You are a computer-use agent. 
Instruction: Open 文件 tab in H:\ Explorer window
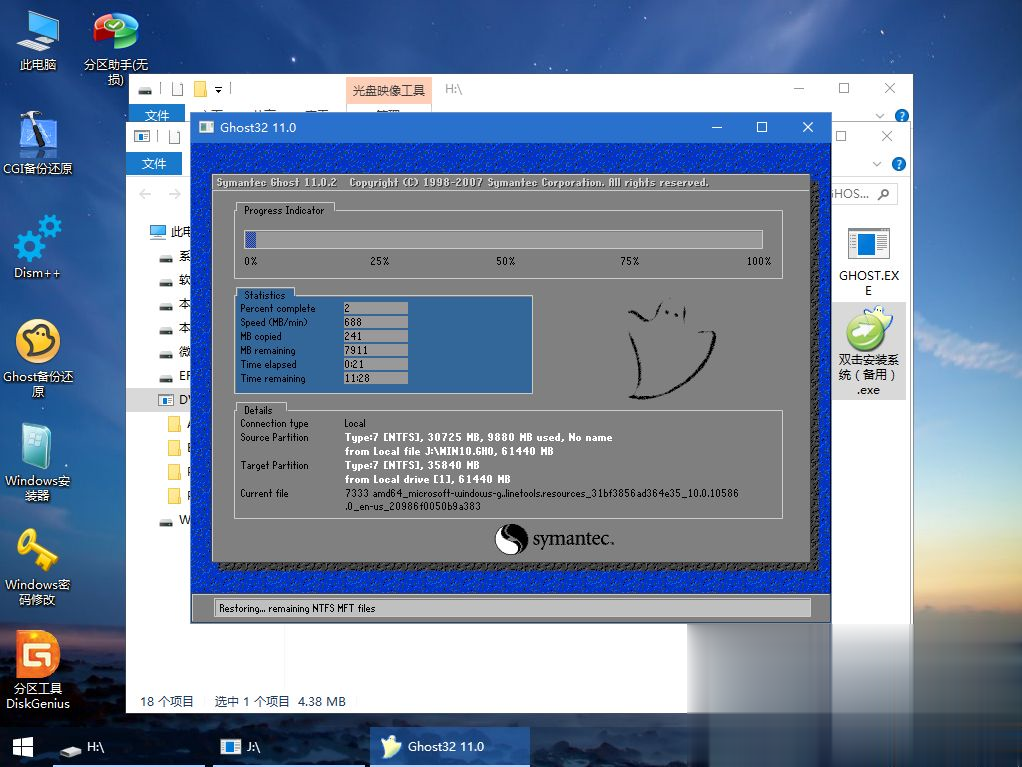(157, 115)
